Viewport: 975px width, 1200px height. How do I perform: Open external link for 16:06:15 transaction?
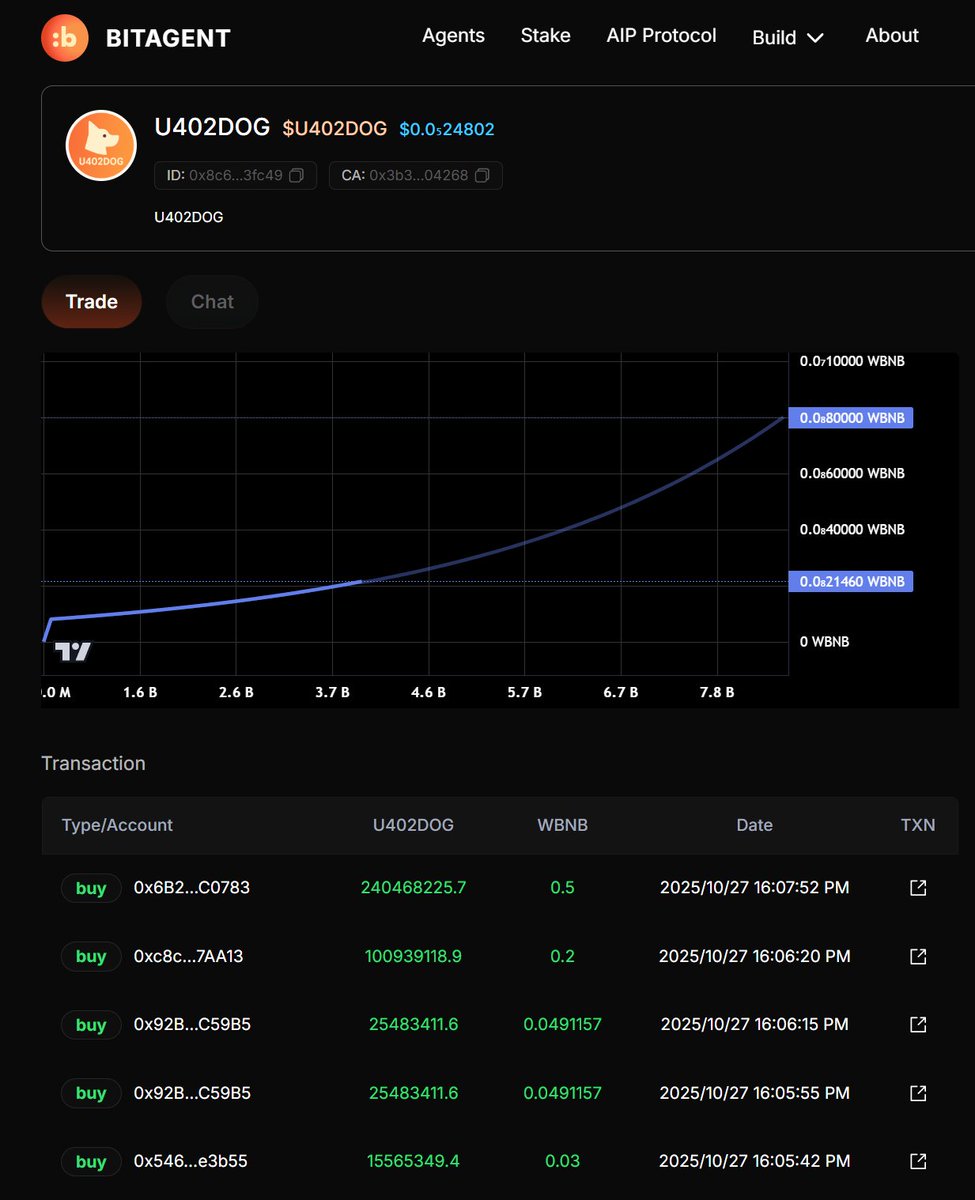tap(917, 1024)
